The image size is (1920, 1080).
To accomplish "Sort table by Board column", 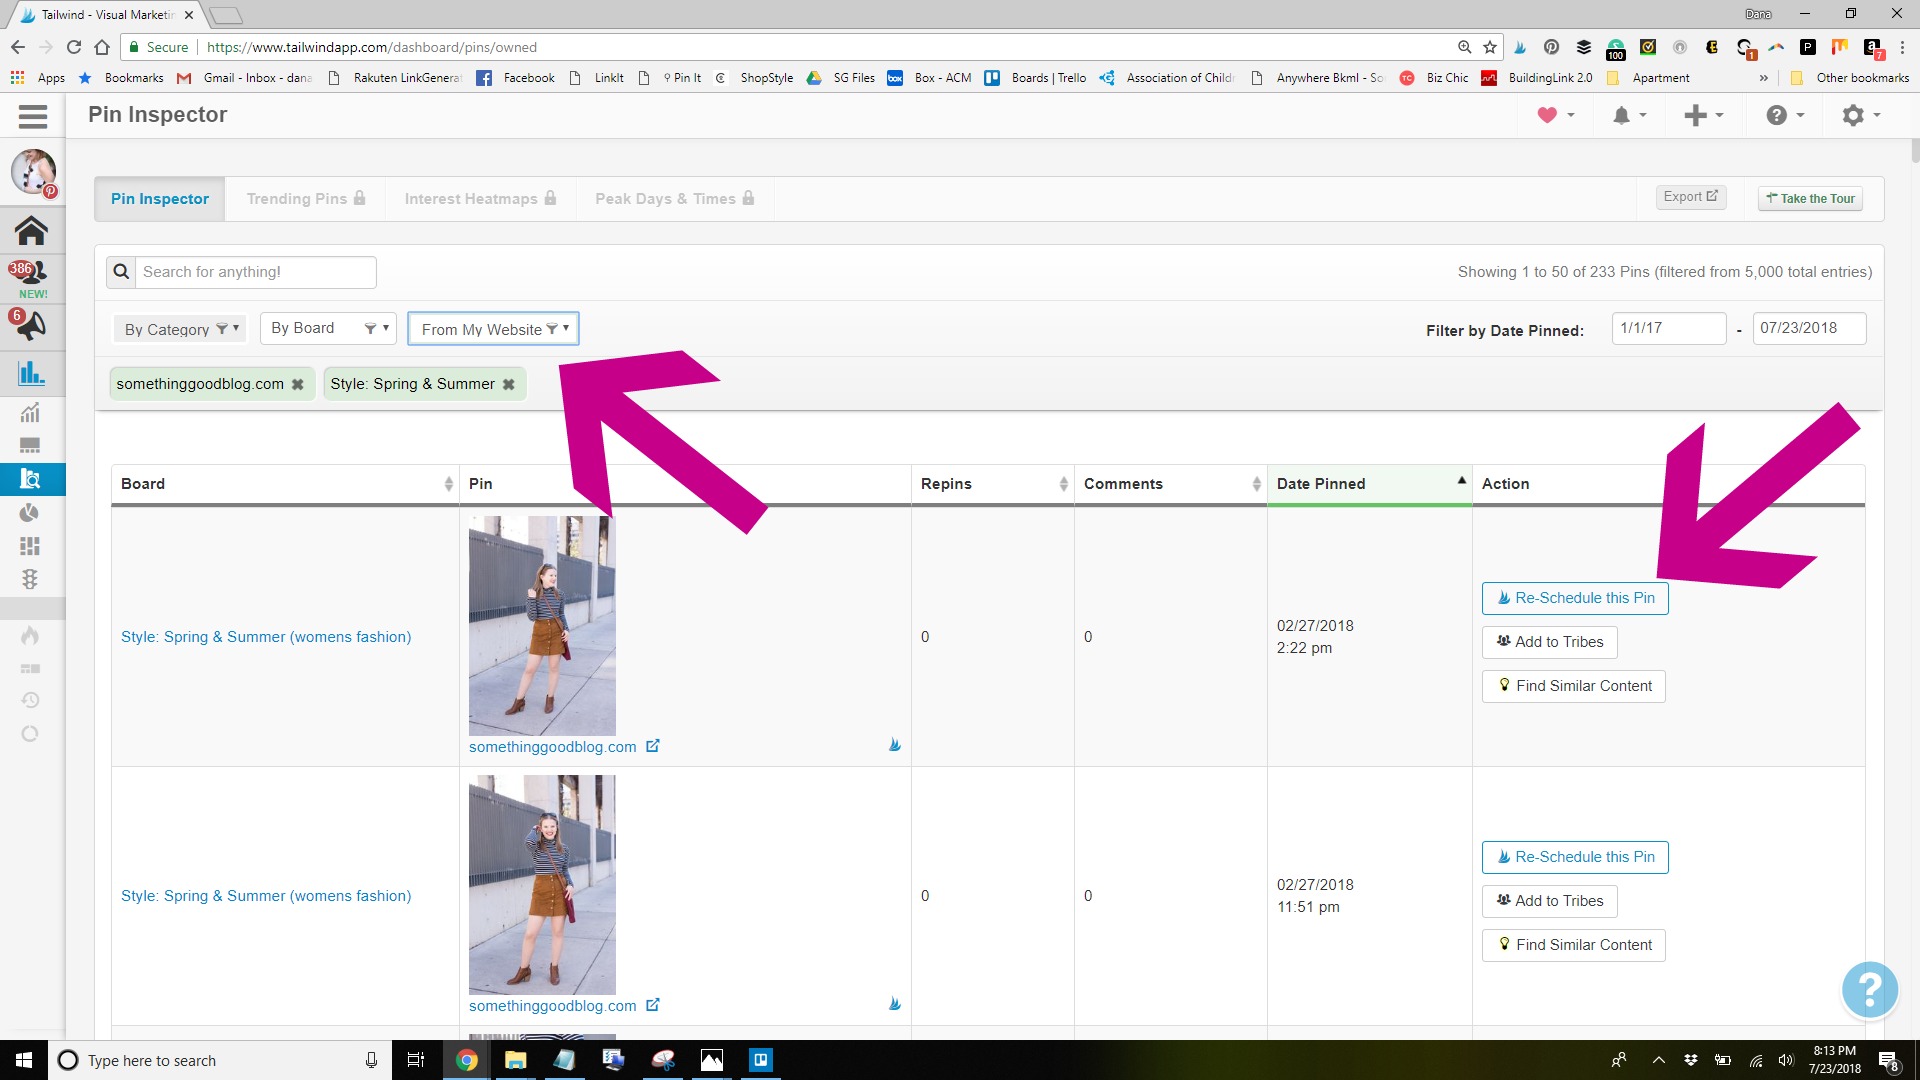I will (x=285, y=484).
